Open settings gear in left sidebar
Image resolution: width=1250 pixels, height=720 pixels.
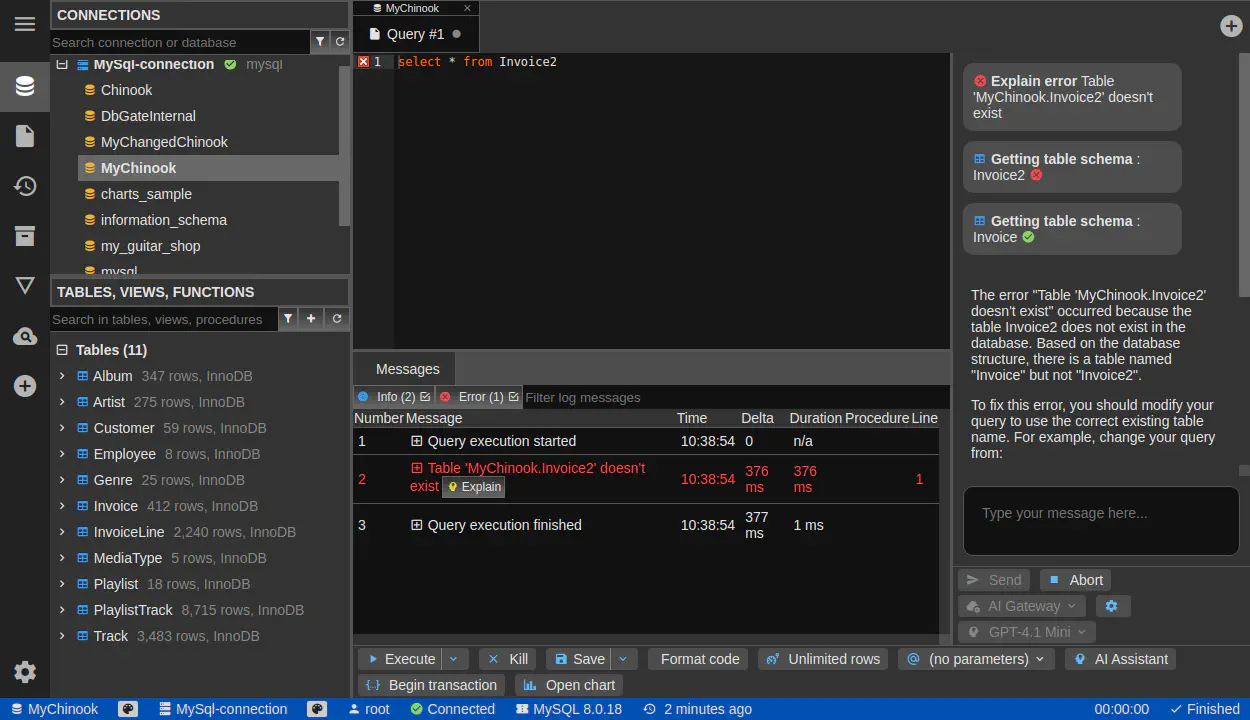pos(25,672)
